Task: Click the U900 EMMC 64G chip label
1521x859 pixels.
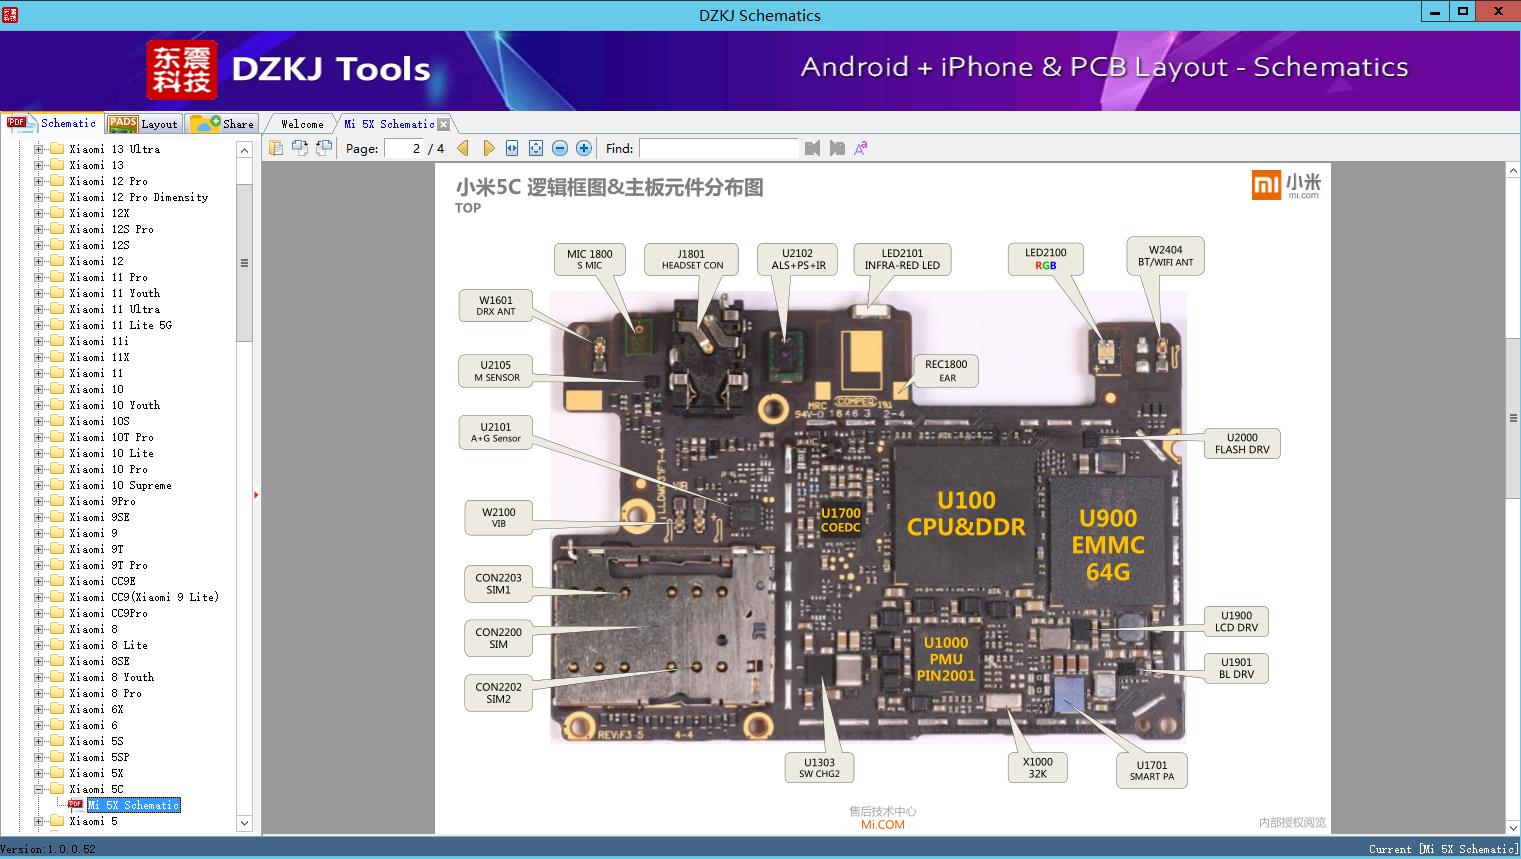Action: pyautogui.click(x=1108, y=545)
